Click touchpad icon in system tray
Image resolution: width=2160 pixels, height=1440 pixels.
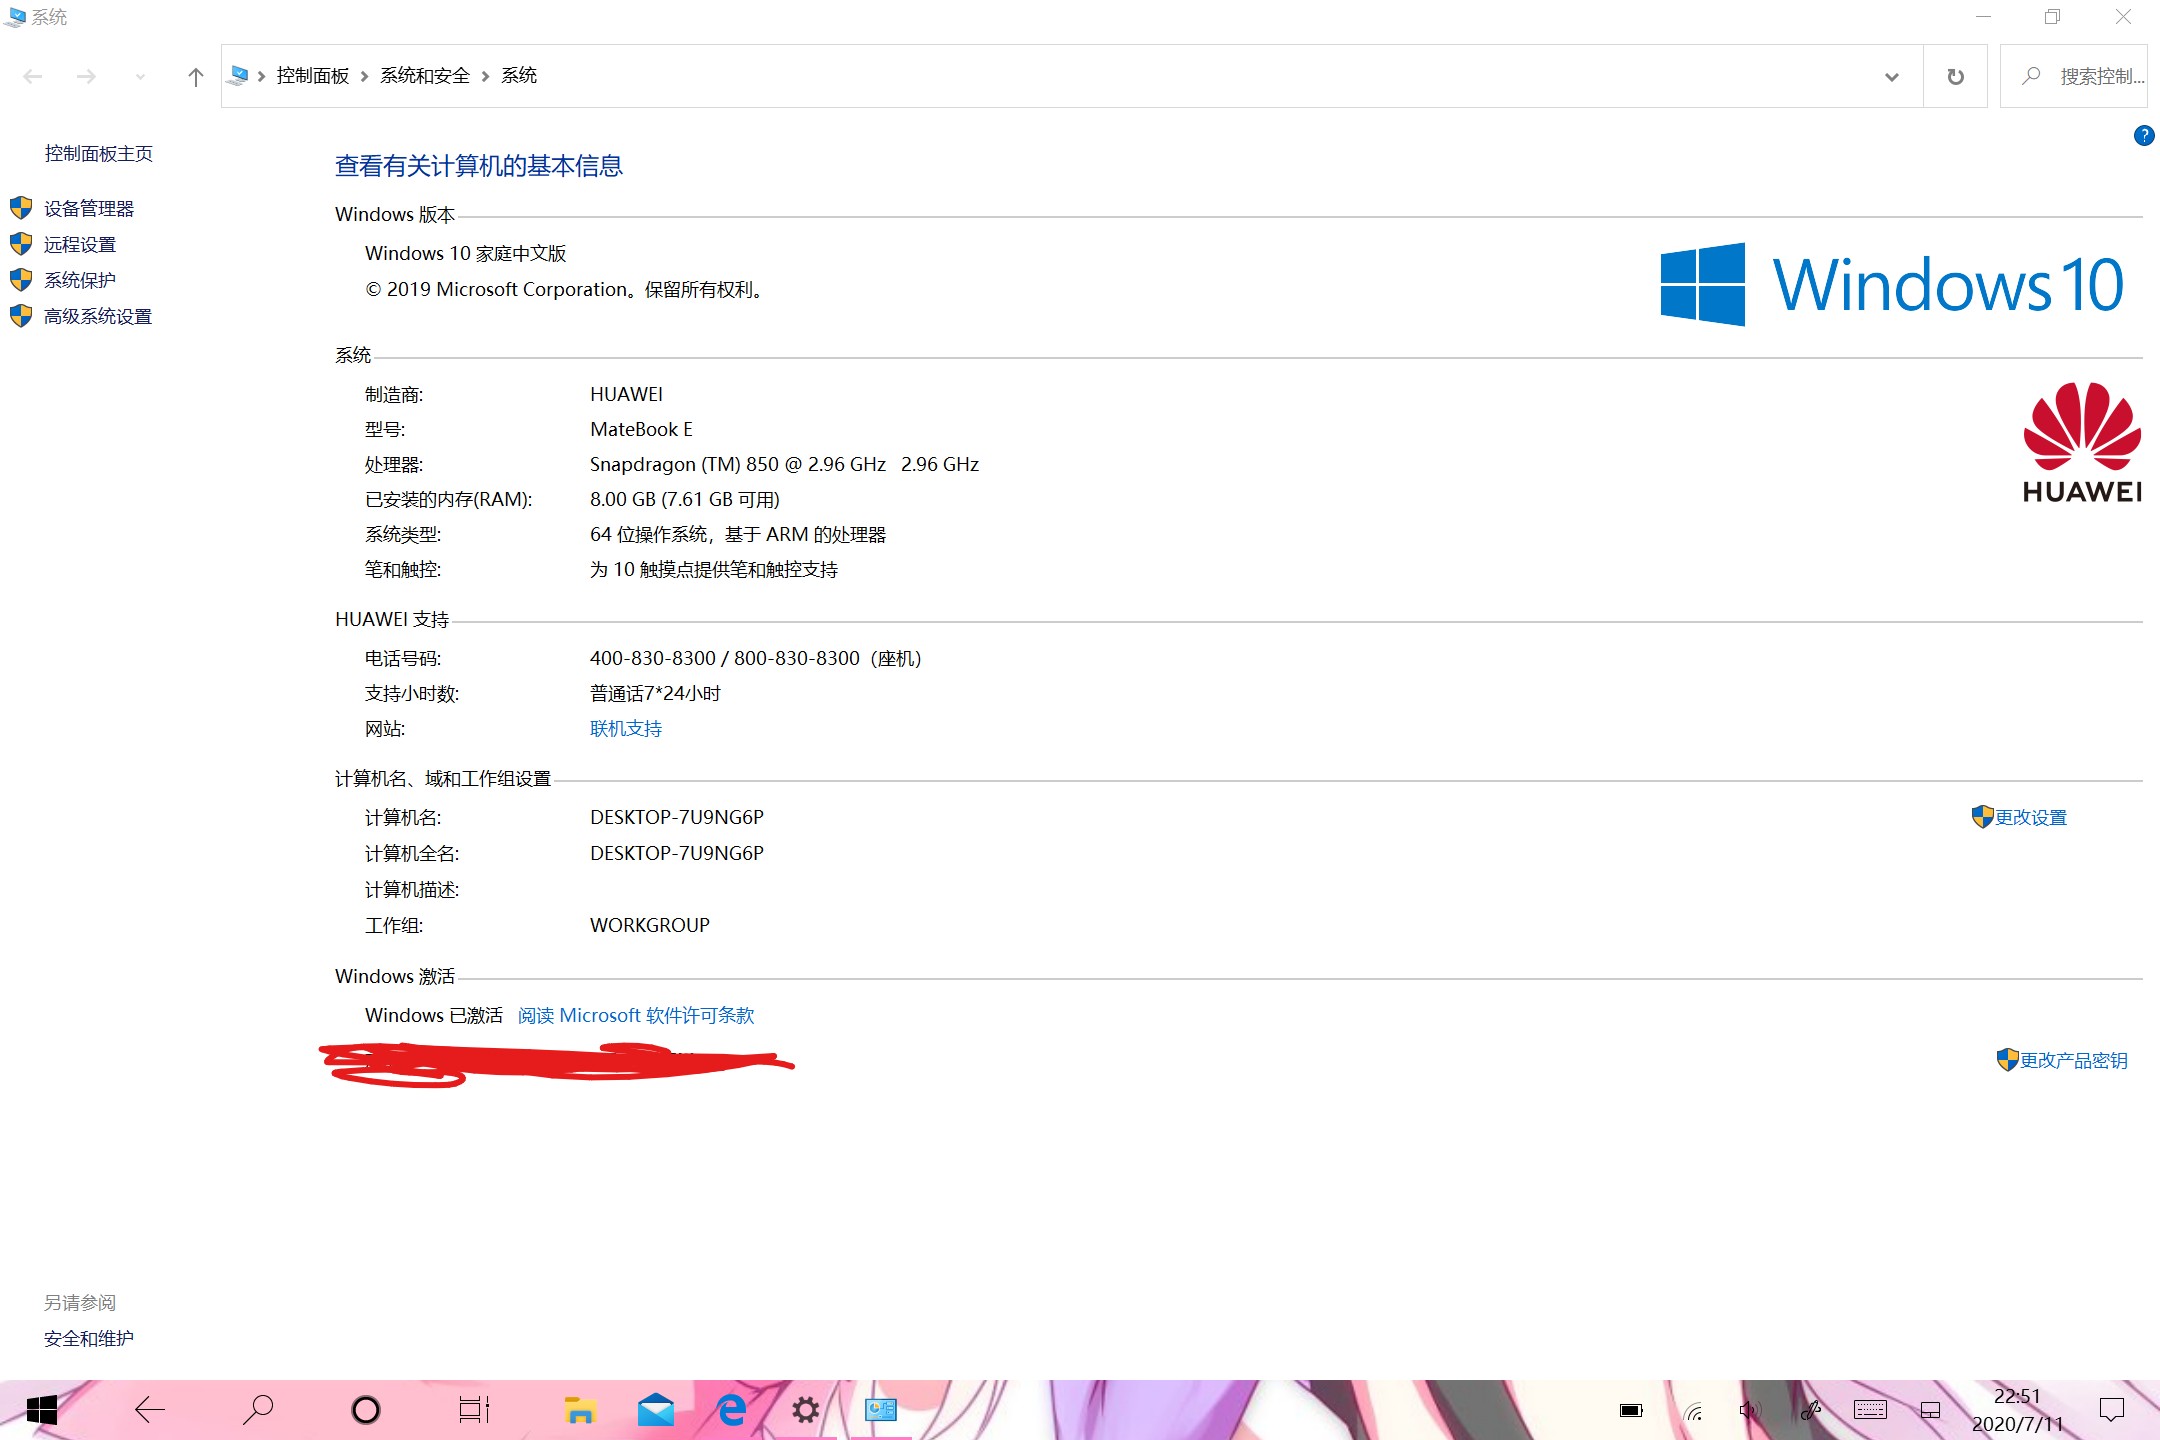(1931, 1411)
